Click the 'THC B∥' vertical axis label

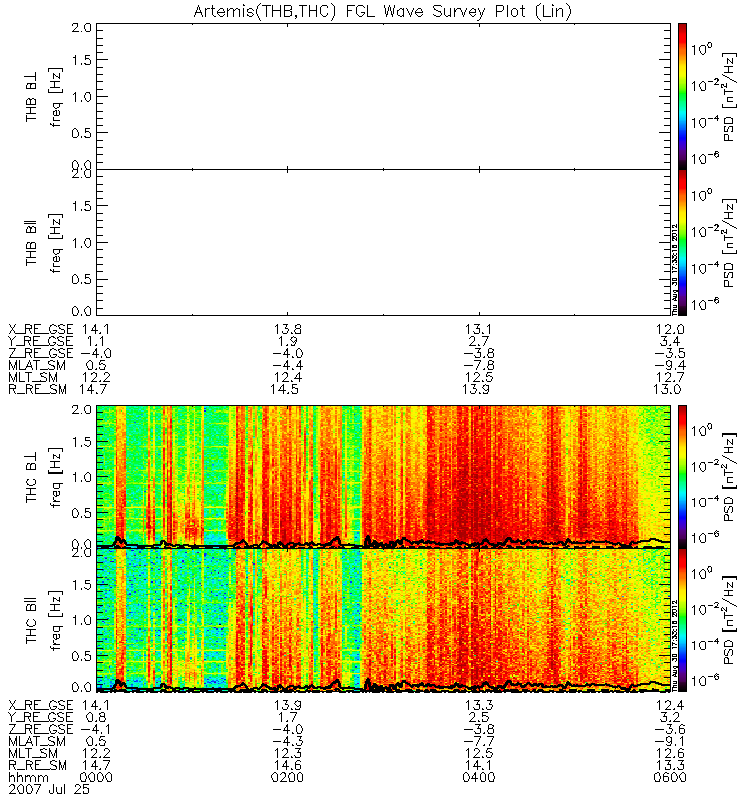click(x=31, y=620)
